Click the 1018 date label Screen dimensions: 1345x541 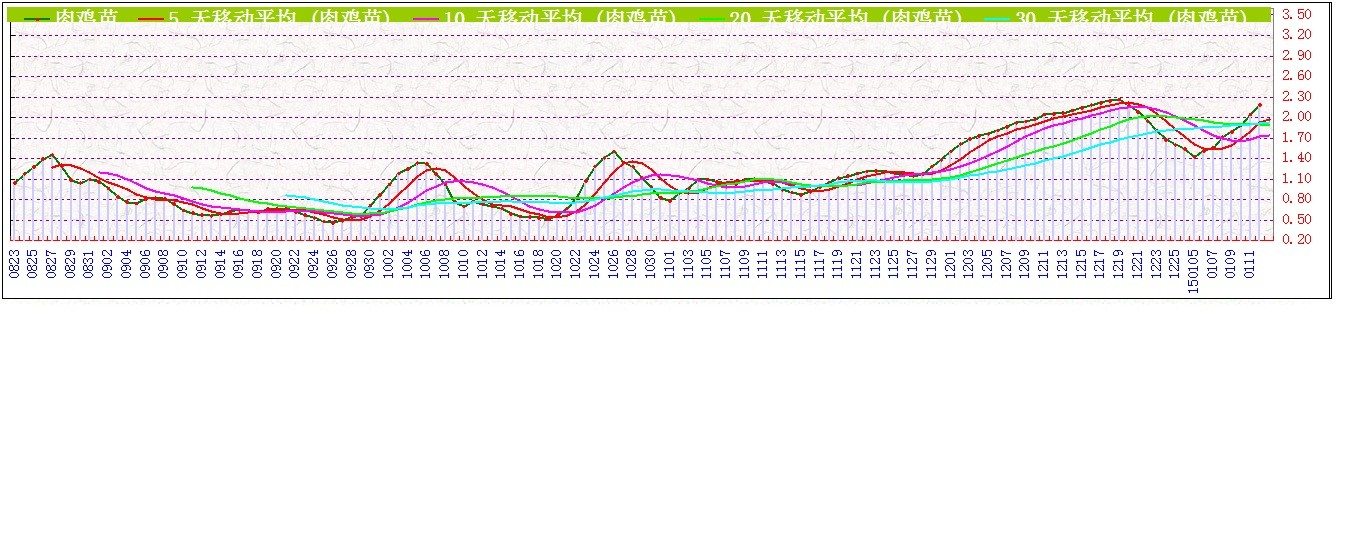tap(538, 263)
